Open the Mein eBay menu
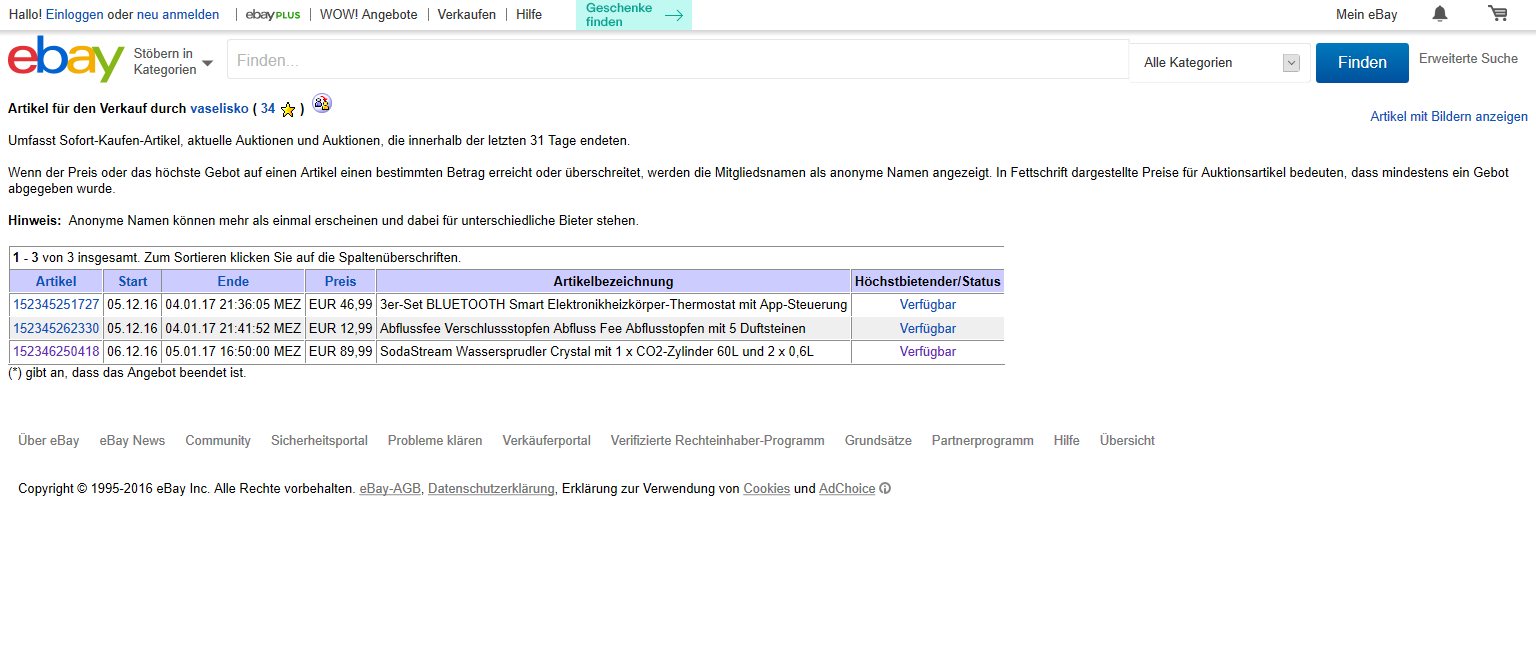This screenshot has width=1536, height=654. point(1366,14)
